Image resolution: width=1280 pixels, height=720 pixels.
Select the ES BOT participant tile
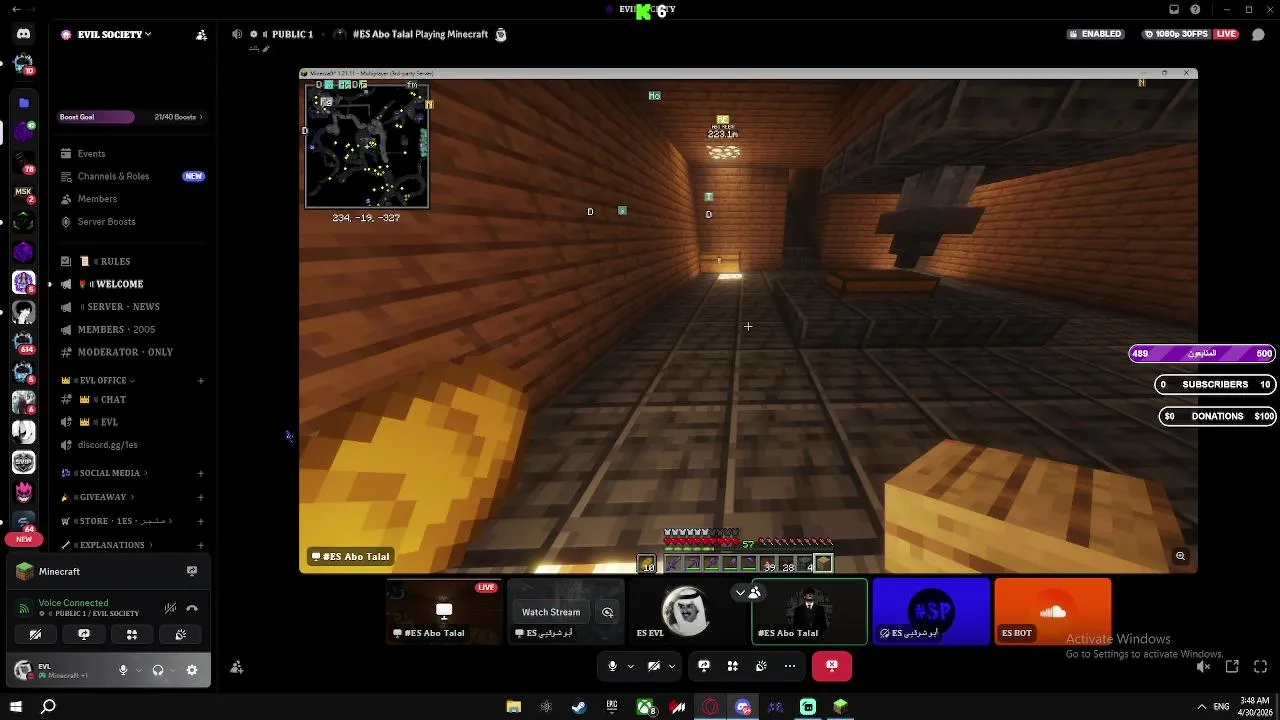(1052, 611)
